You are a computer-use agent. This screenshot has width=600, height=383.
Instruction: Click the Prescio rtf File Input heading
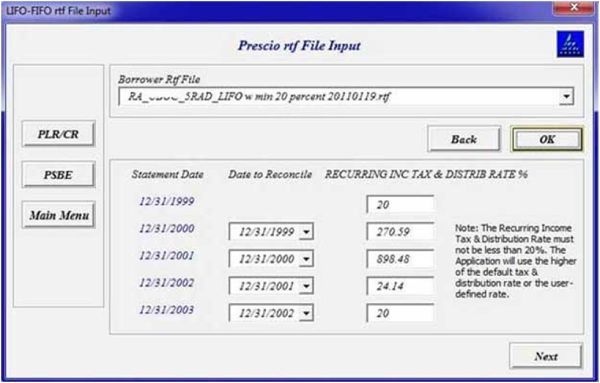click(299, 46)
